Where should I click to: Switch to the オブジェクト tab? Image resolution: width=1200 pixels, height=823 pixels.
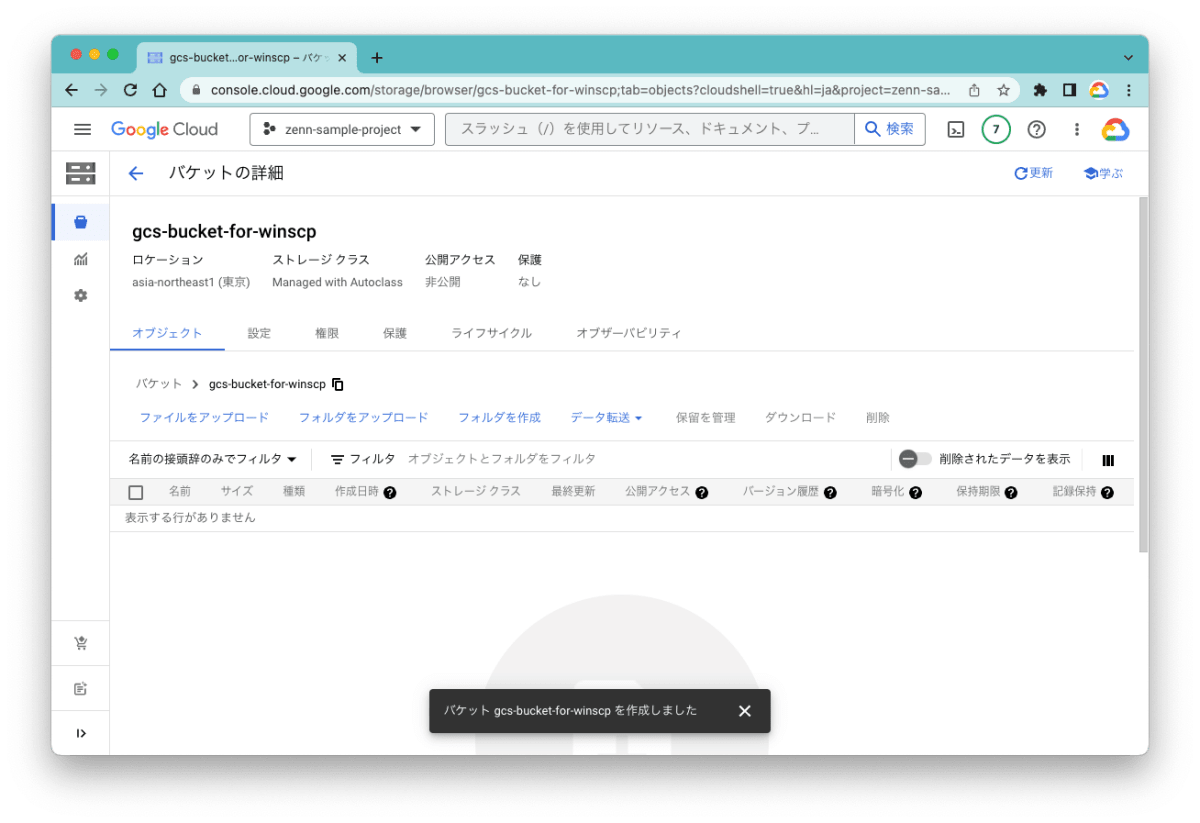pos(167,333)
